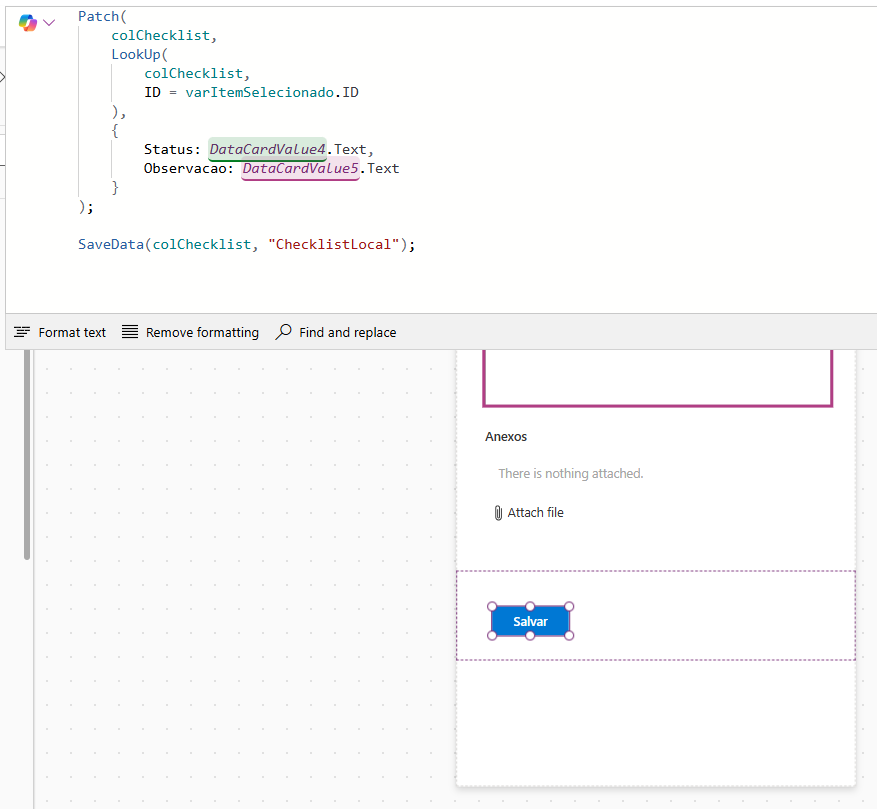Click the Attach file link
Image resolution: width=877 pixels, height=809 pixels.
point(535,513)
